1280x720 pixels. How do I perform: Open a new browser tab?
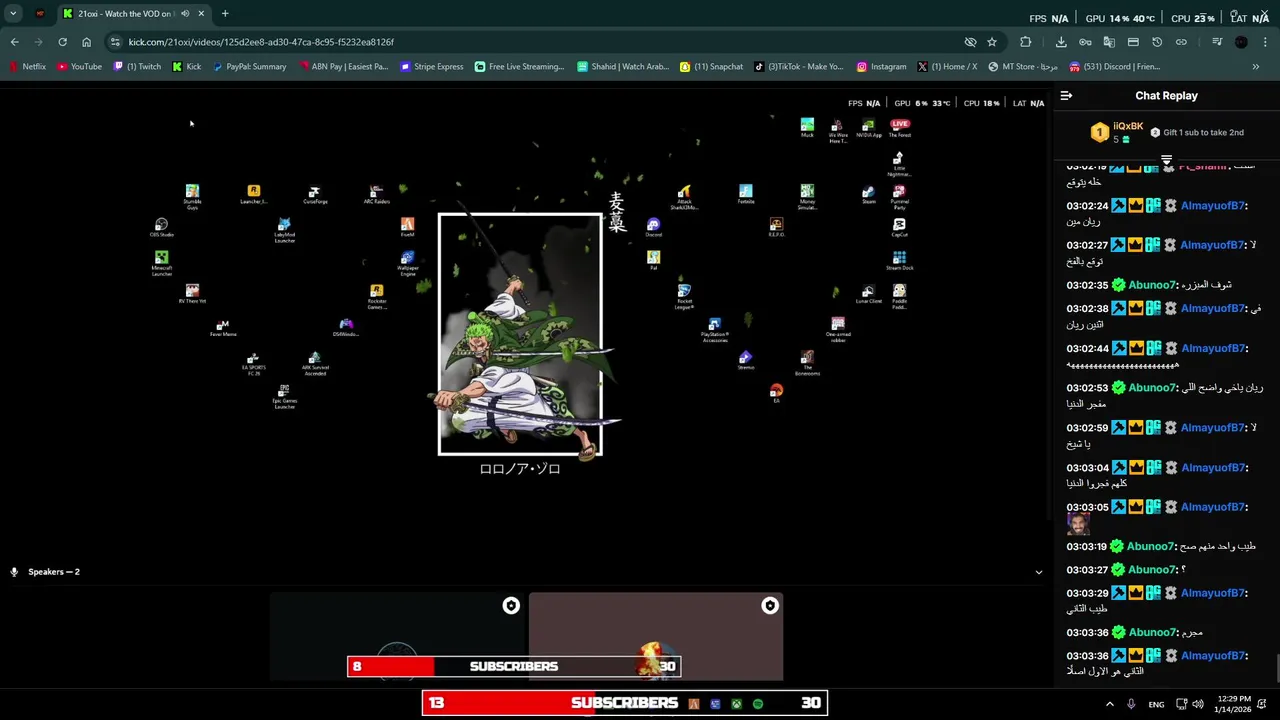coord(225,14)
